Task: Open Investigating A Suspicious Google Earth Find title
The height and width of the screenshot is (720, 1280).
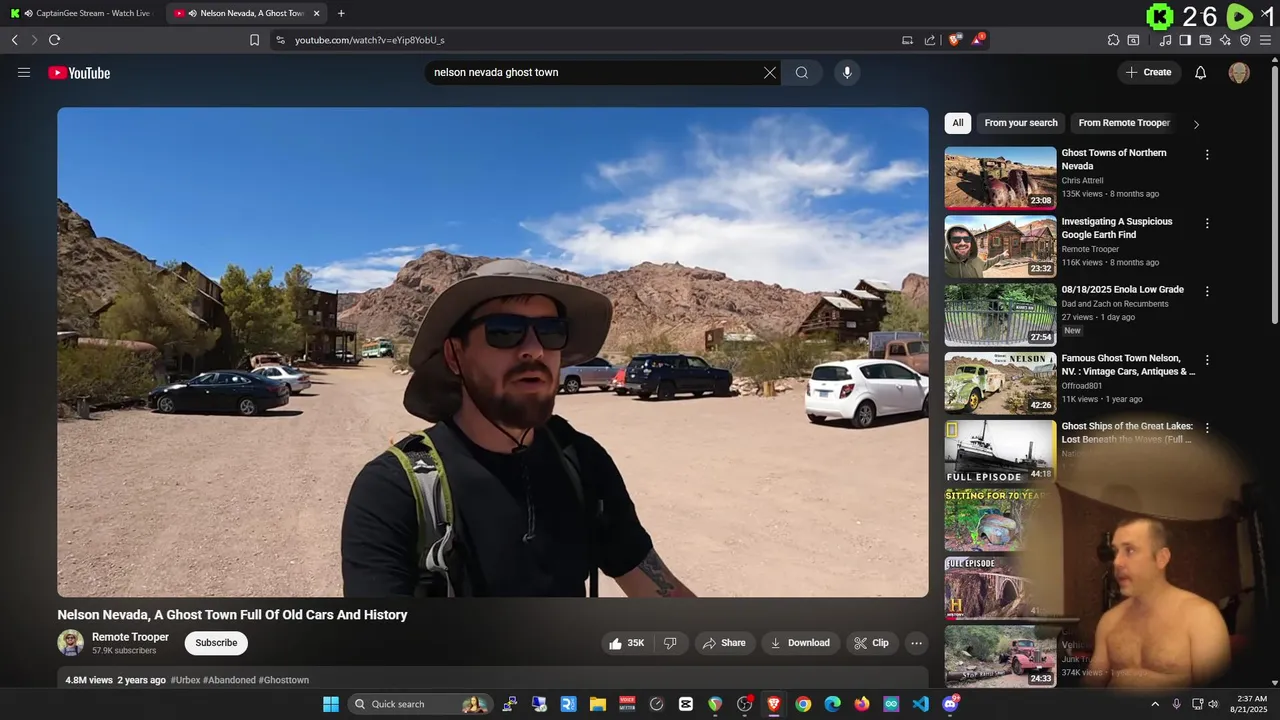Action: (1117, 228)
